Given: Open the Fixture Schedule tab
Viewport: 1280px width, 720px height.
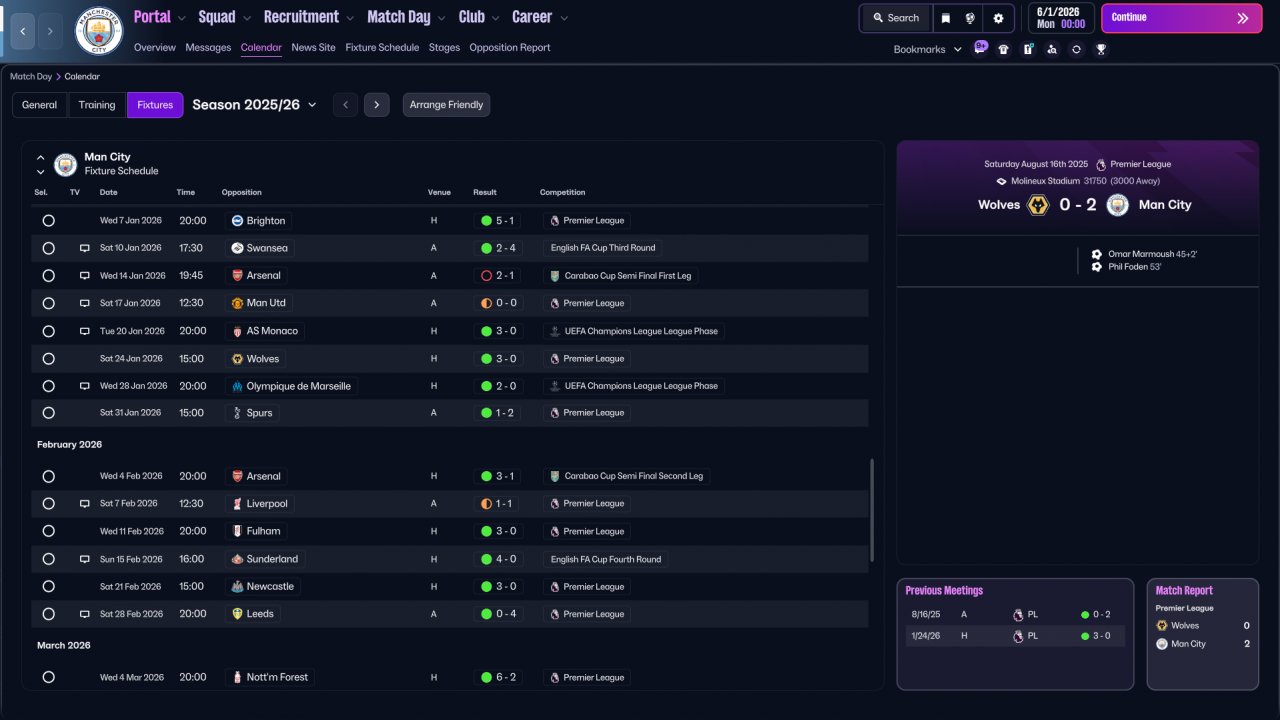Looking at the screenshot, I should [x=382, y=47].
